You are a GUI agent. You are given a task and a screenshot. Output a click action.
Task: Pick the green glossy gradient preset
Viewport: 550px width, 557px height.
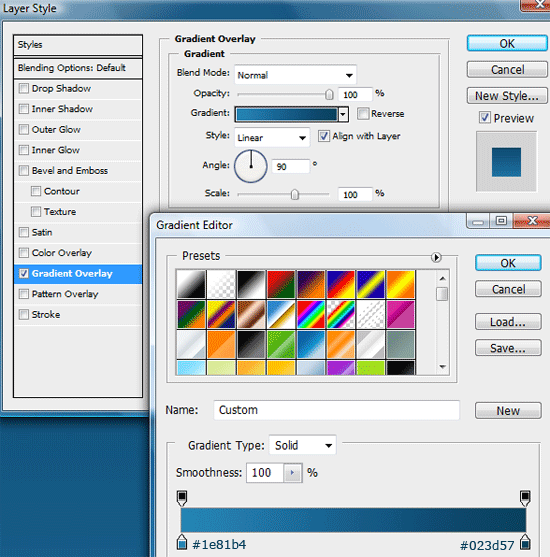pos(281,344)
